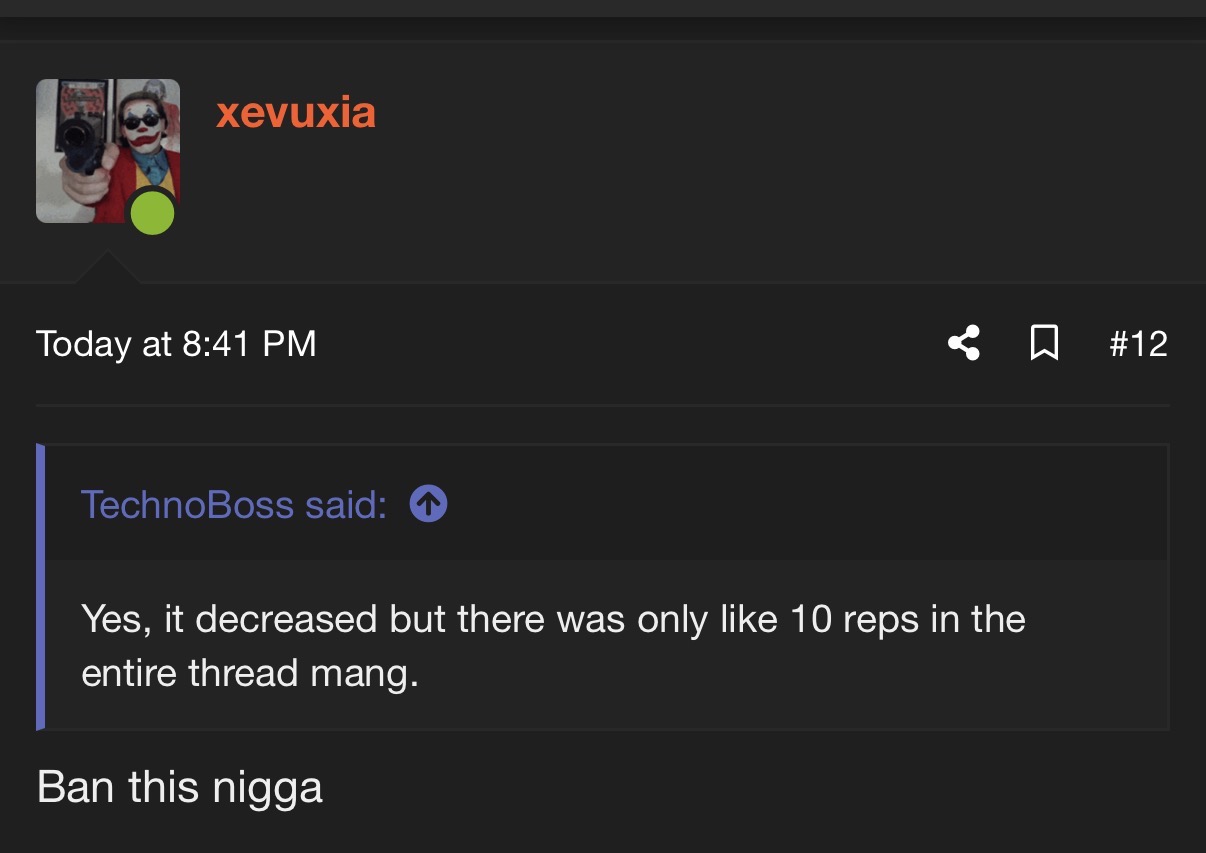Viewport: 1206px width, 853px height.
Task: Click the empty area right of the quote attribution
Action: pos(800,505)
